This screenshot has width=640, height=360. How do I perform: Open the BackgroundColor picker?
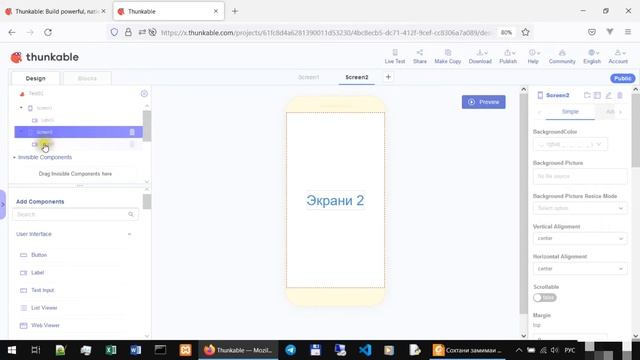click(x=570, y=144)
